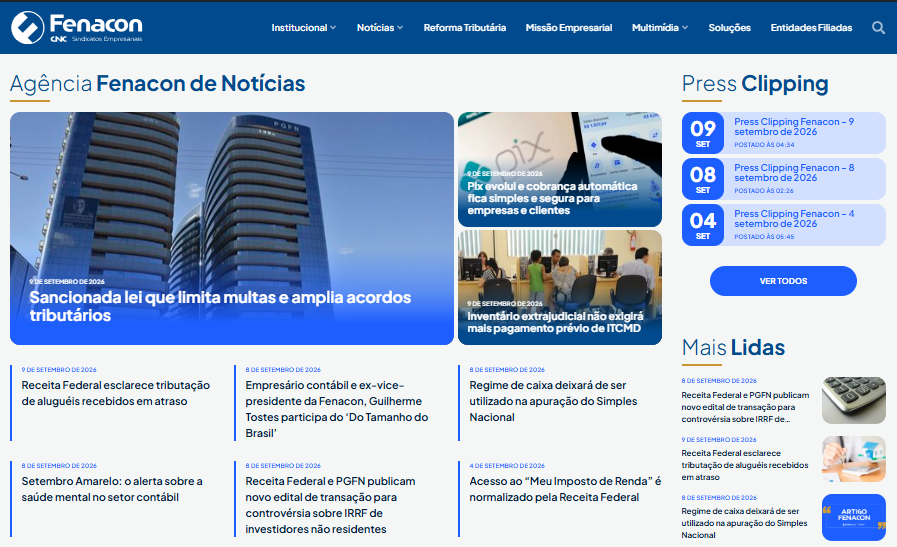The image size is (897, 547).
Task: Open Inventário extrajudicial ITCMD article card
Action: (x=559, y=287)
